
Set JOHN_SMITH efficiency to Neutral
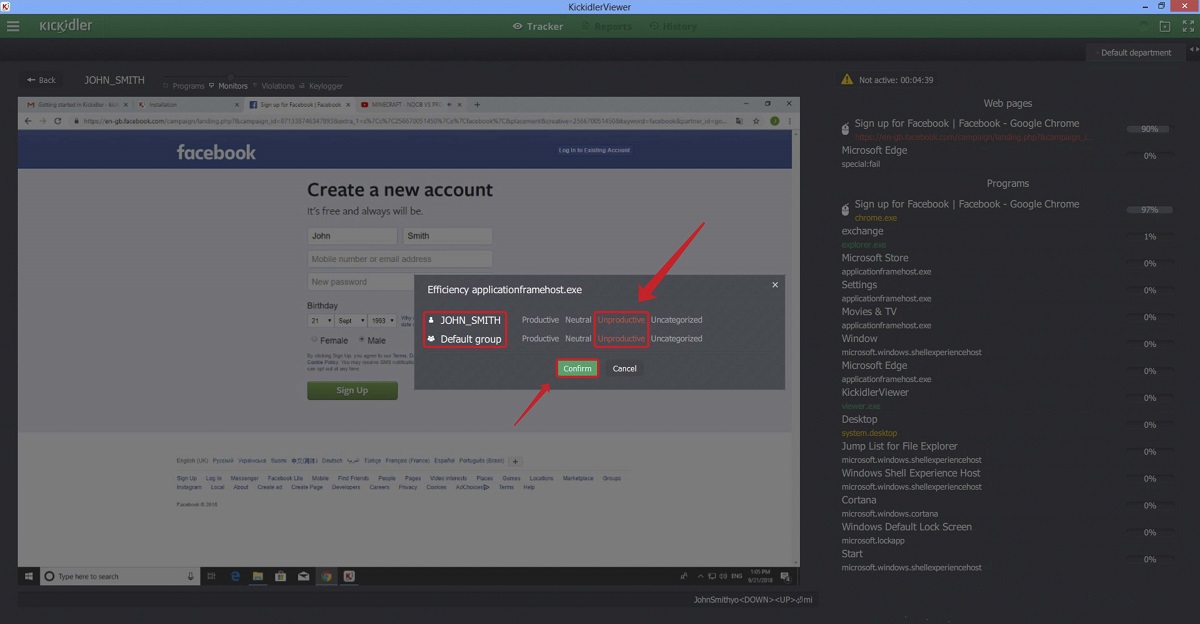578,320
